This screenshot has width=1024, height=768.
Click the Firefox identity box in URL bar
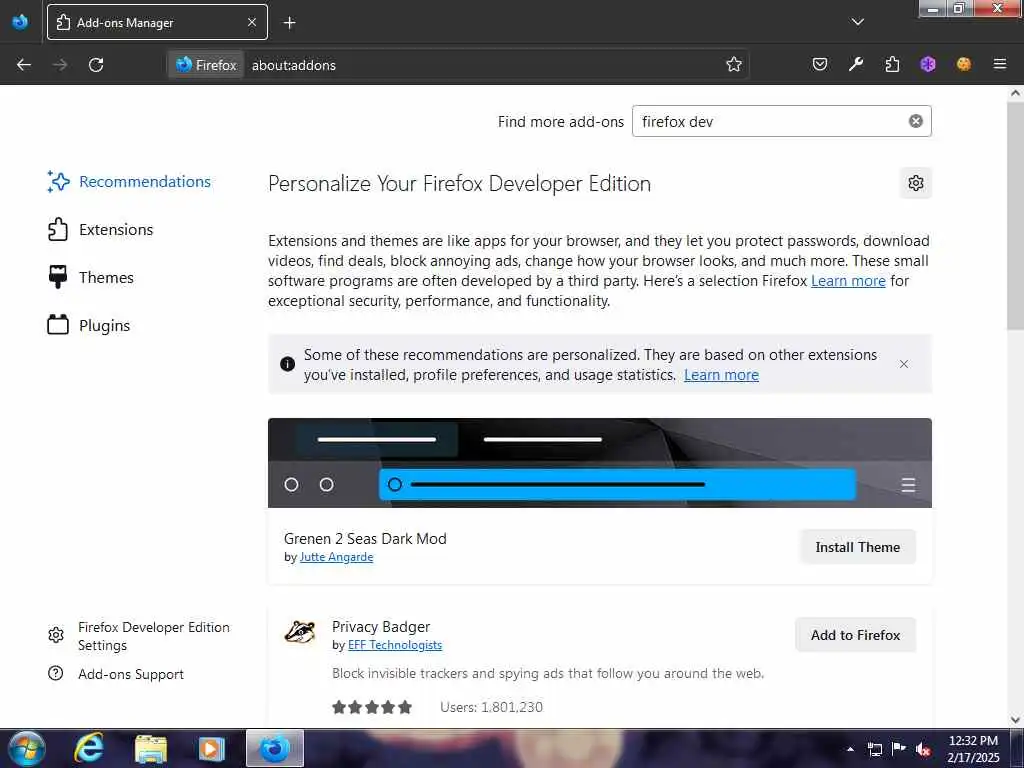click(x=206, y=65)
